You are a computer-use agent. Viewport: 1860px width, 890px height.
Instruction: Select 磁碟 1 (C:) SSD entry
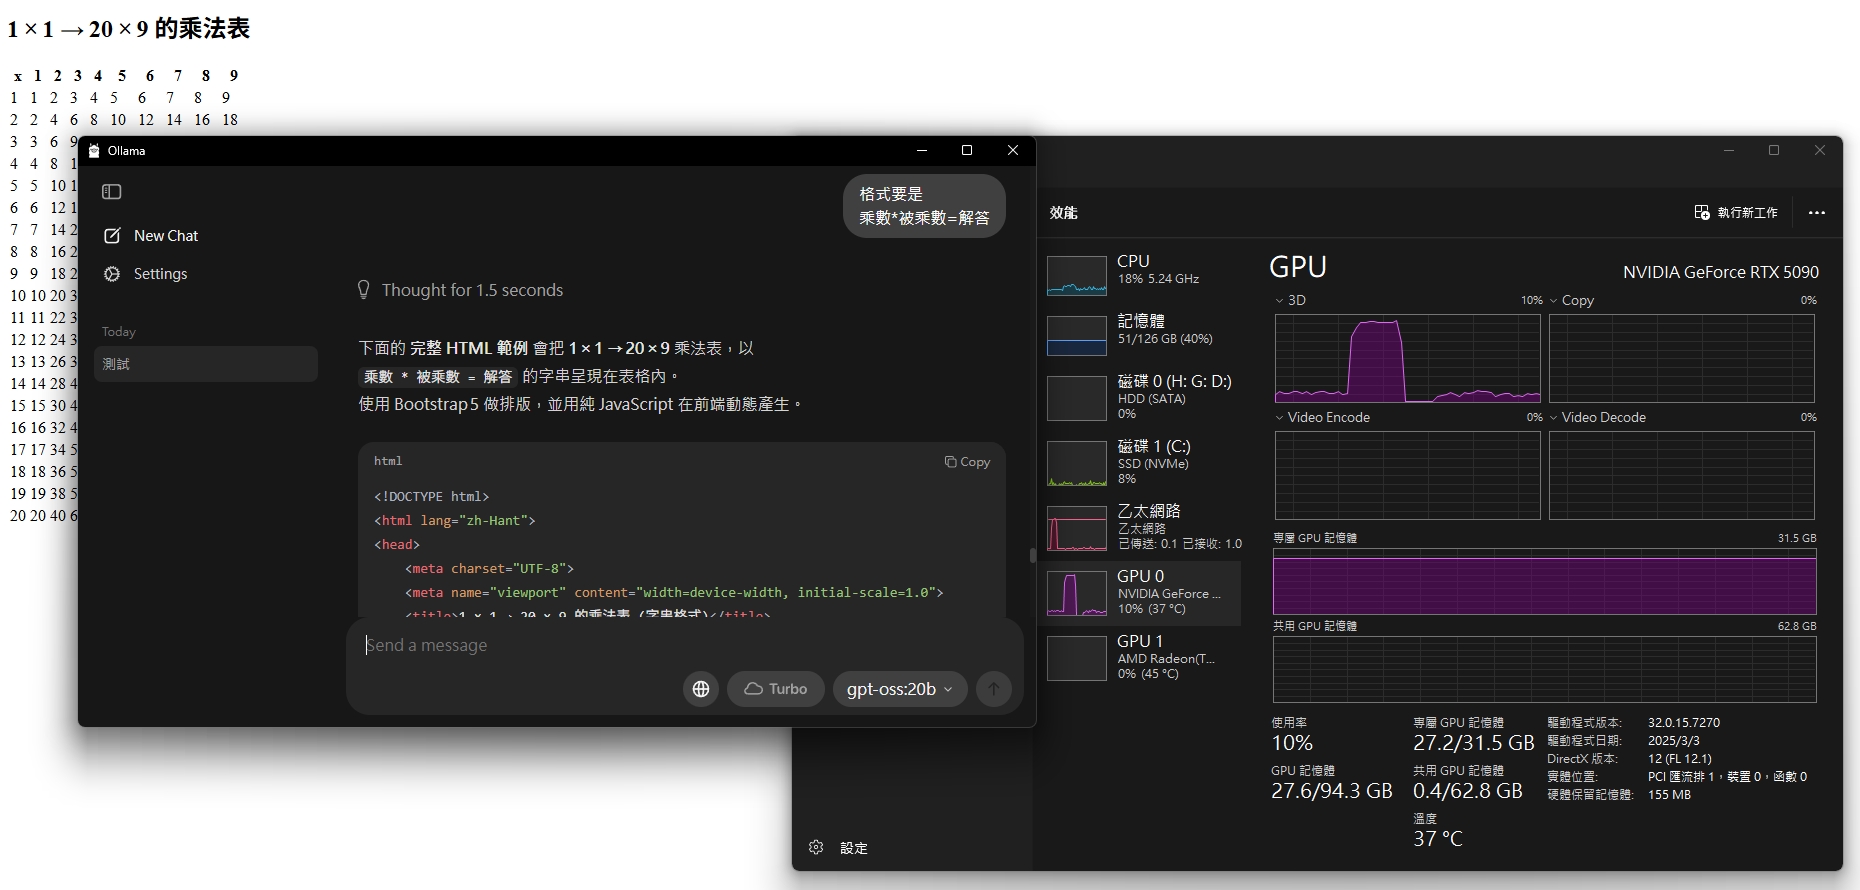click(x=1140, y=462)
